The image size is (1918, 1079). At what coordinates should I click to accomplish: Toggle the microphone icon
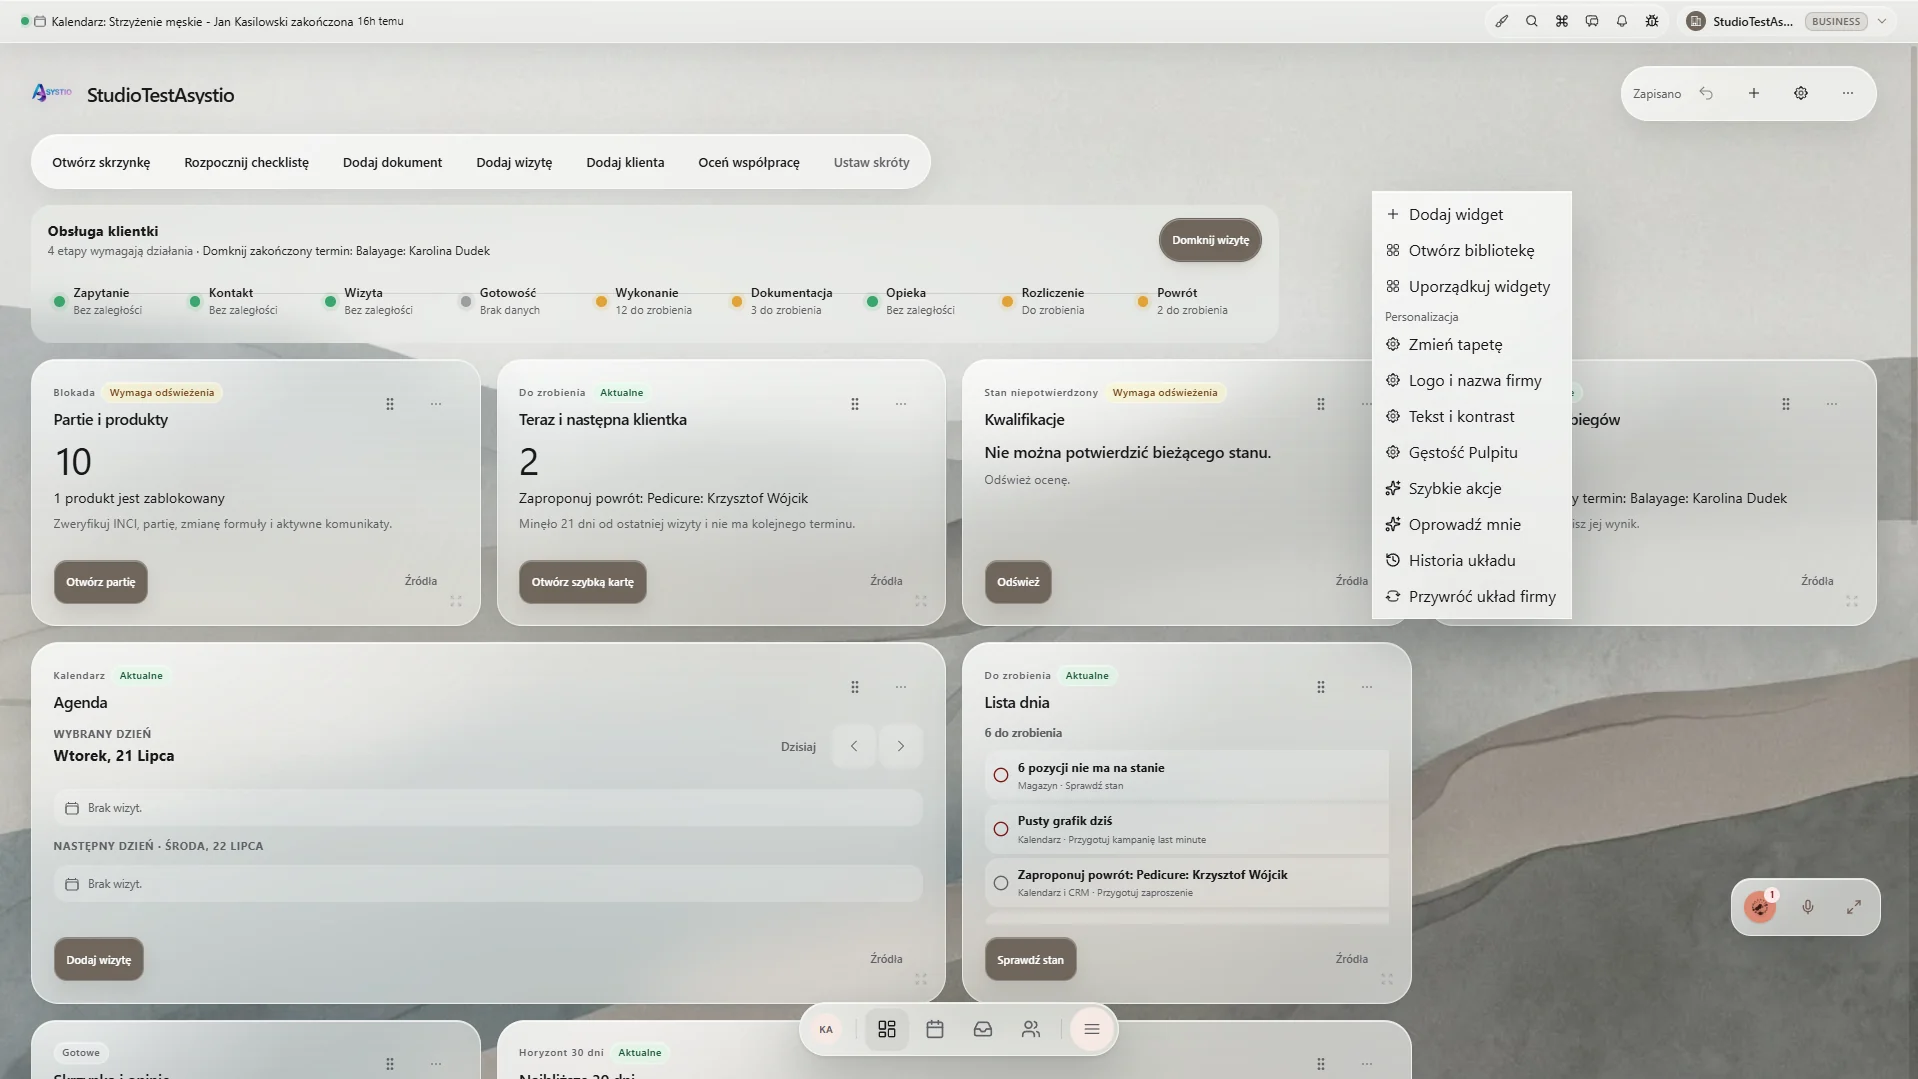(x=1807, y=907)
